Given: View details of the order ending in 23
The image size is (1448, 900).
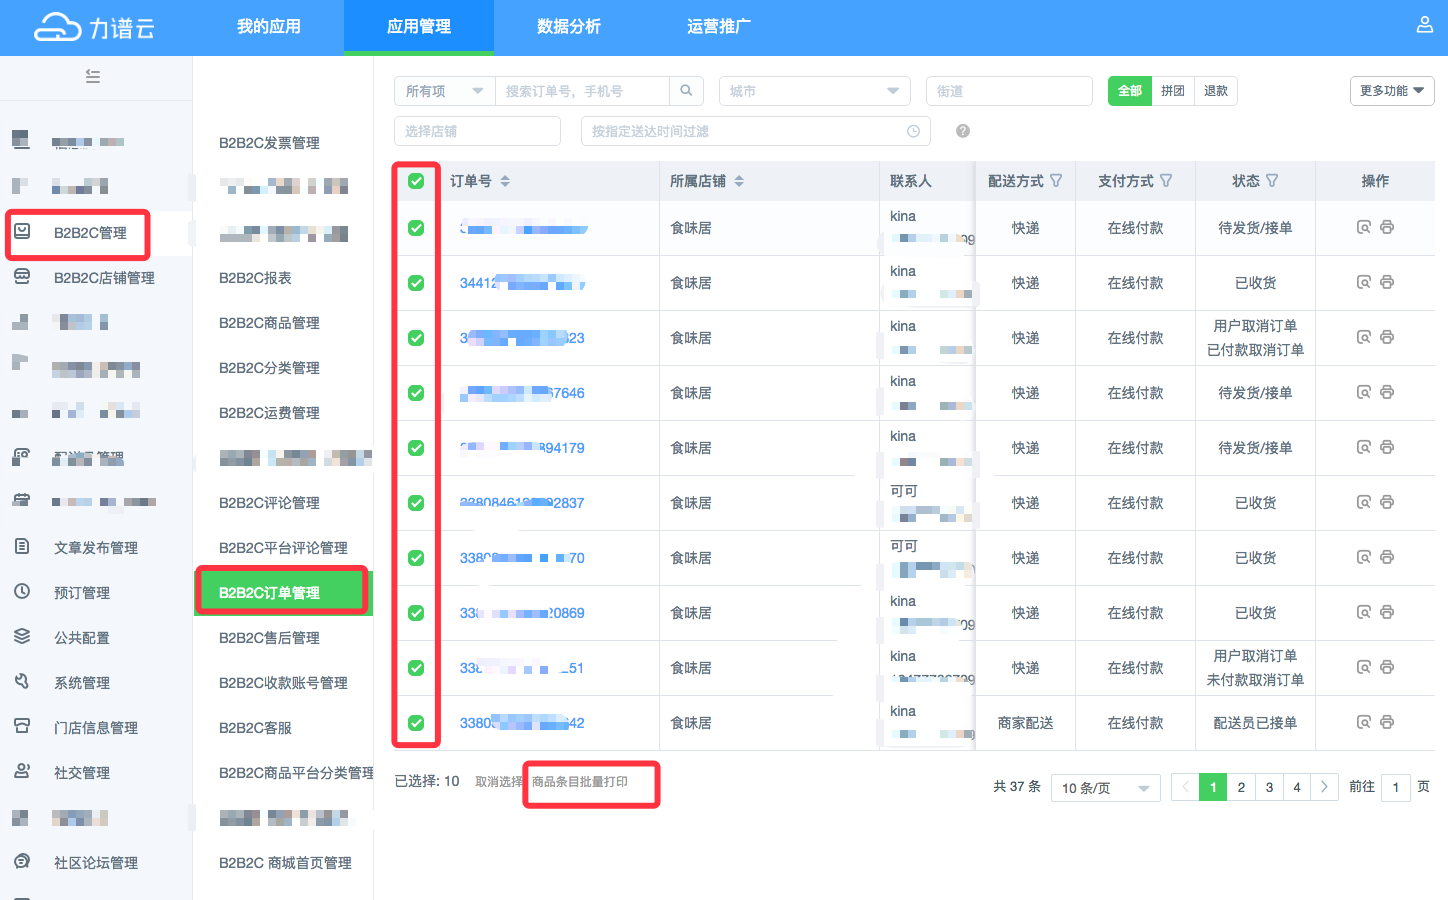Looking at the screenshot, I should pos(1363,337).
